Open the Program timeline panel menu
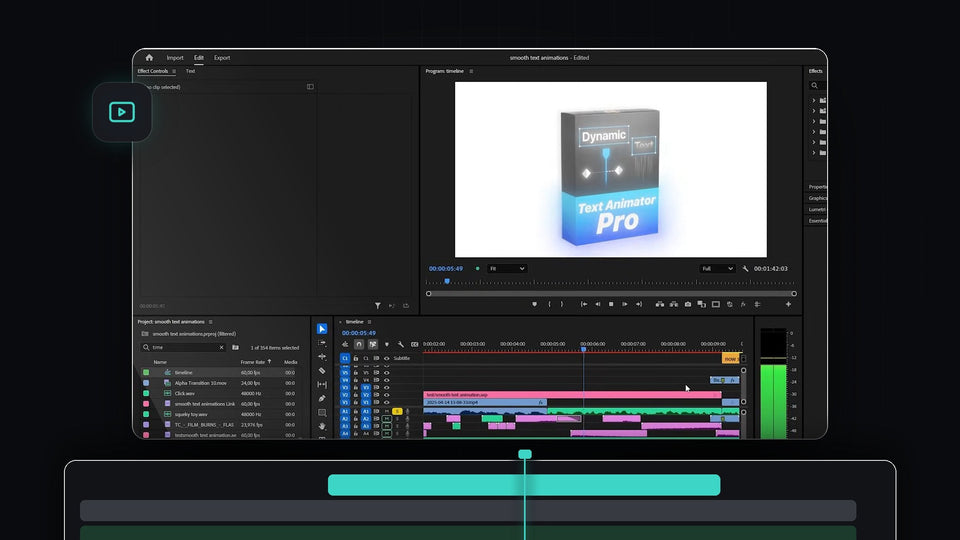The image size is (960, 540). pyautogui.click(x=471, y=72)
